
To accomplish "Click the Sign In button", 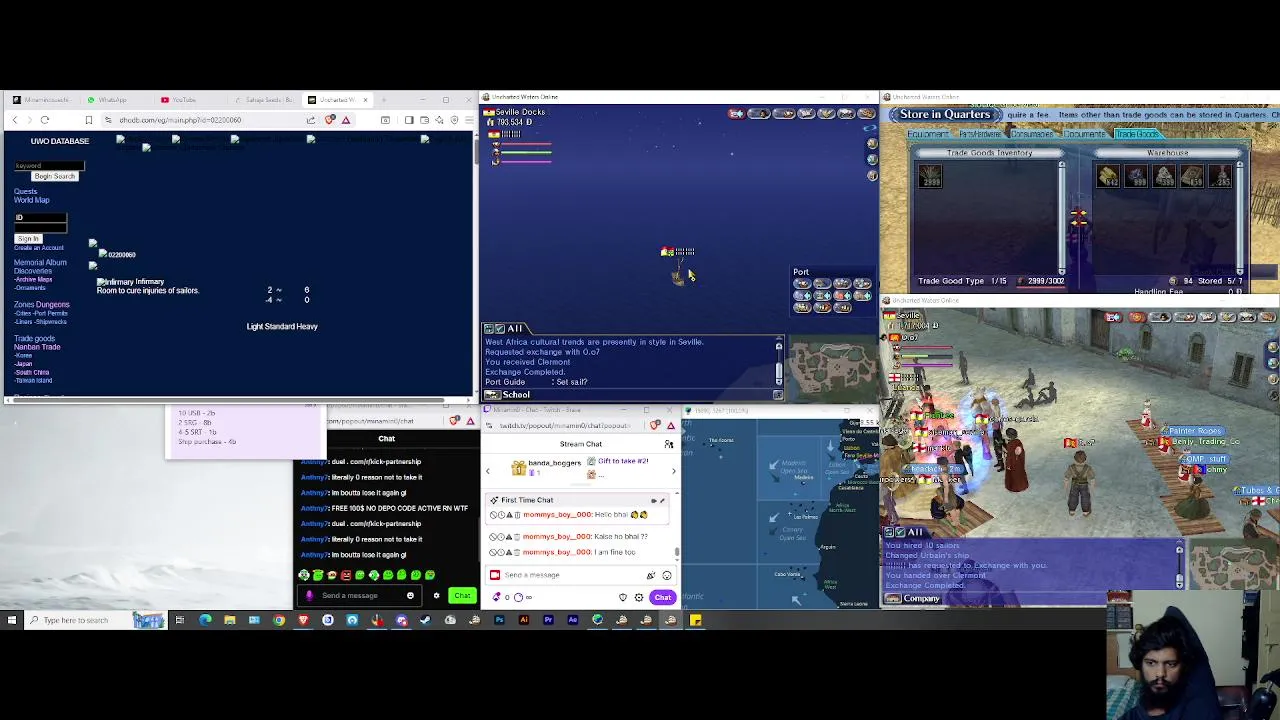I will pos(27,238).
